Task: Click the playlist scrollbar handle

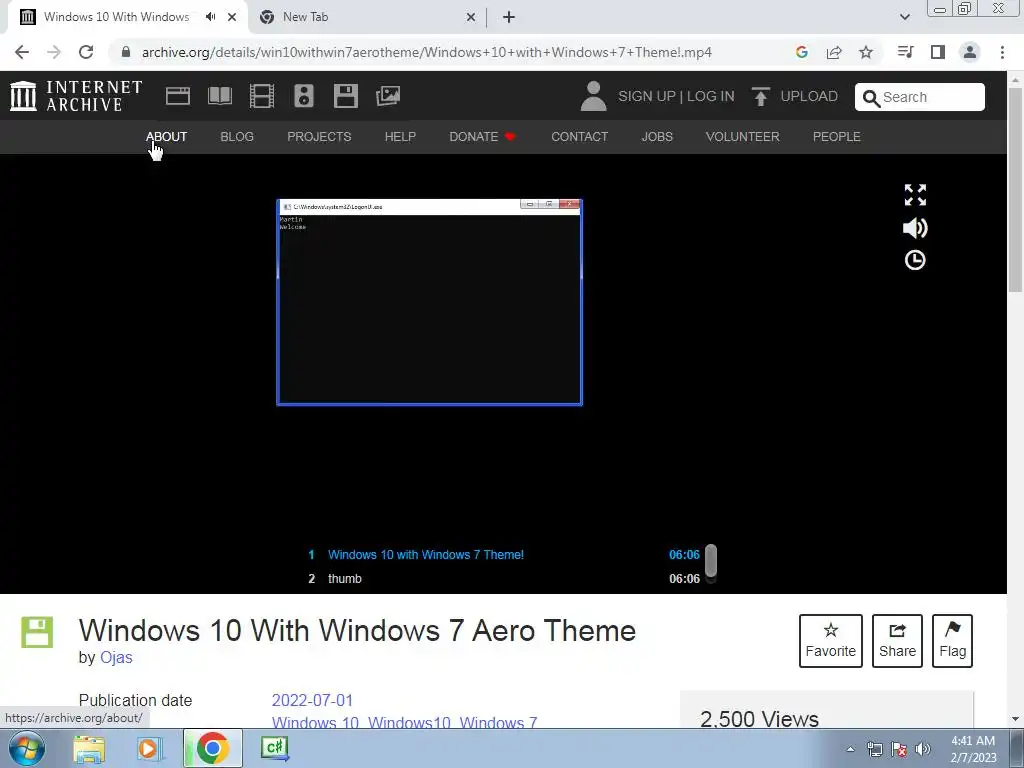Action: tap(711, 560)
